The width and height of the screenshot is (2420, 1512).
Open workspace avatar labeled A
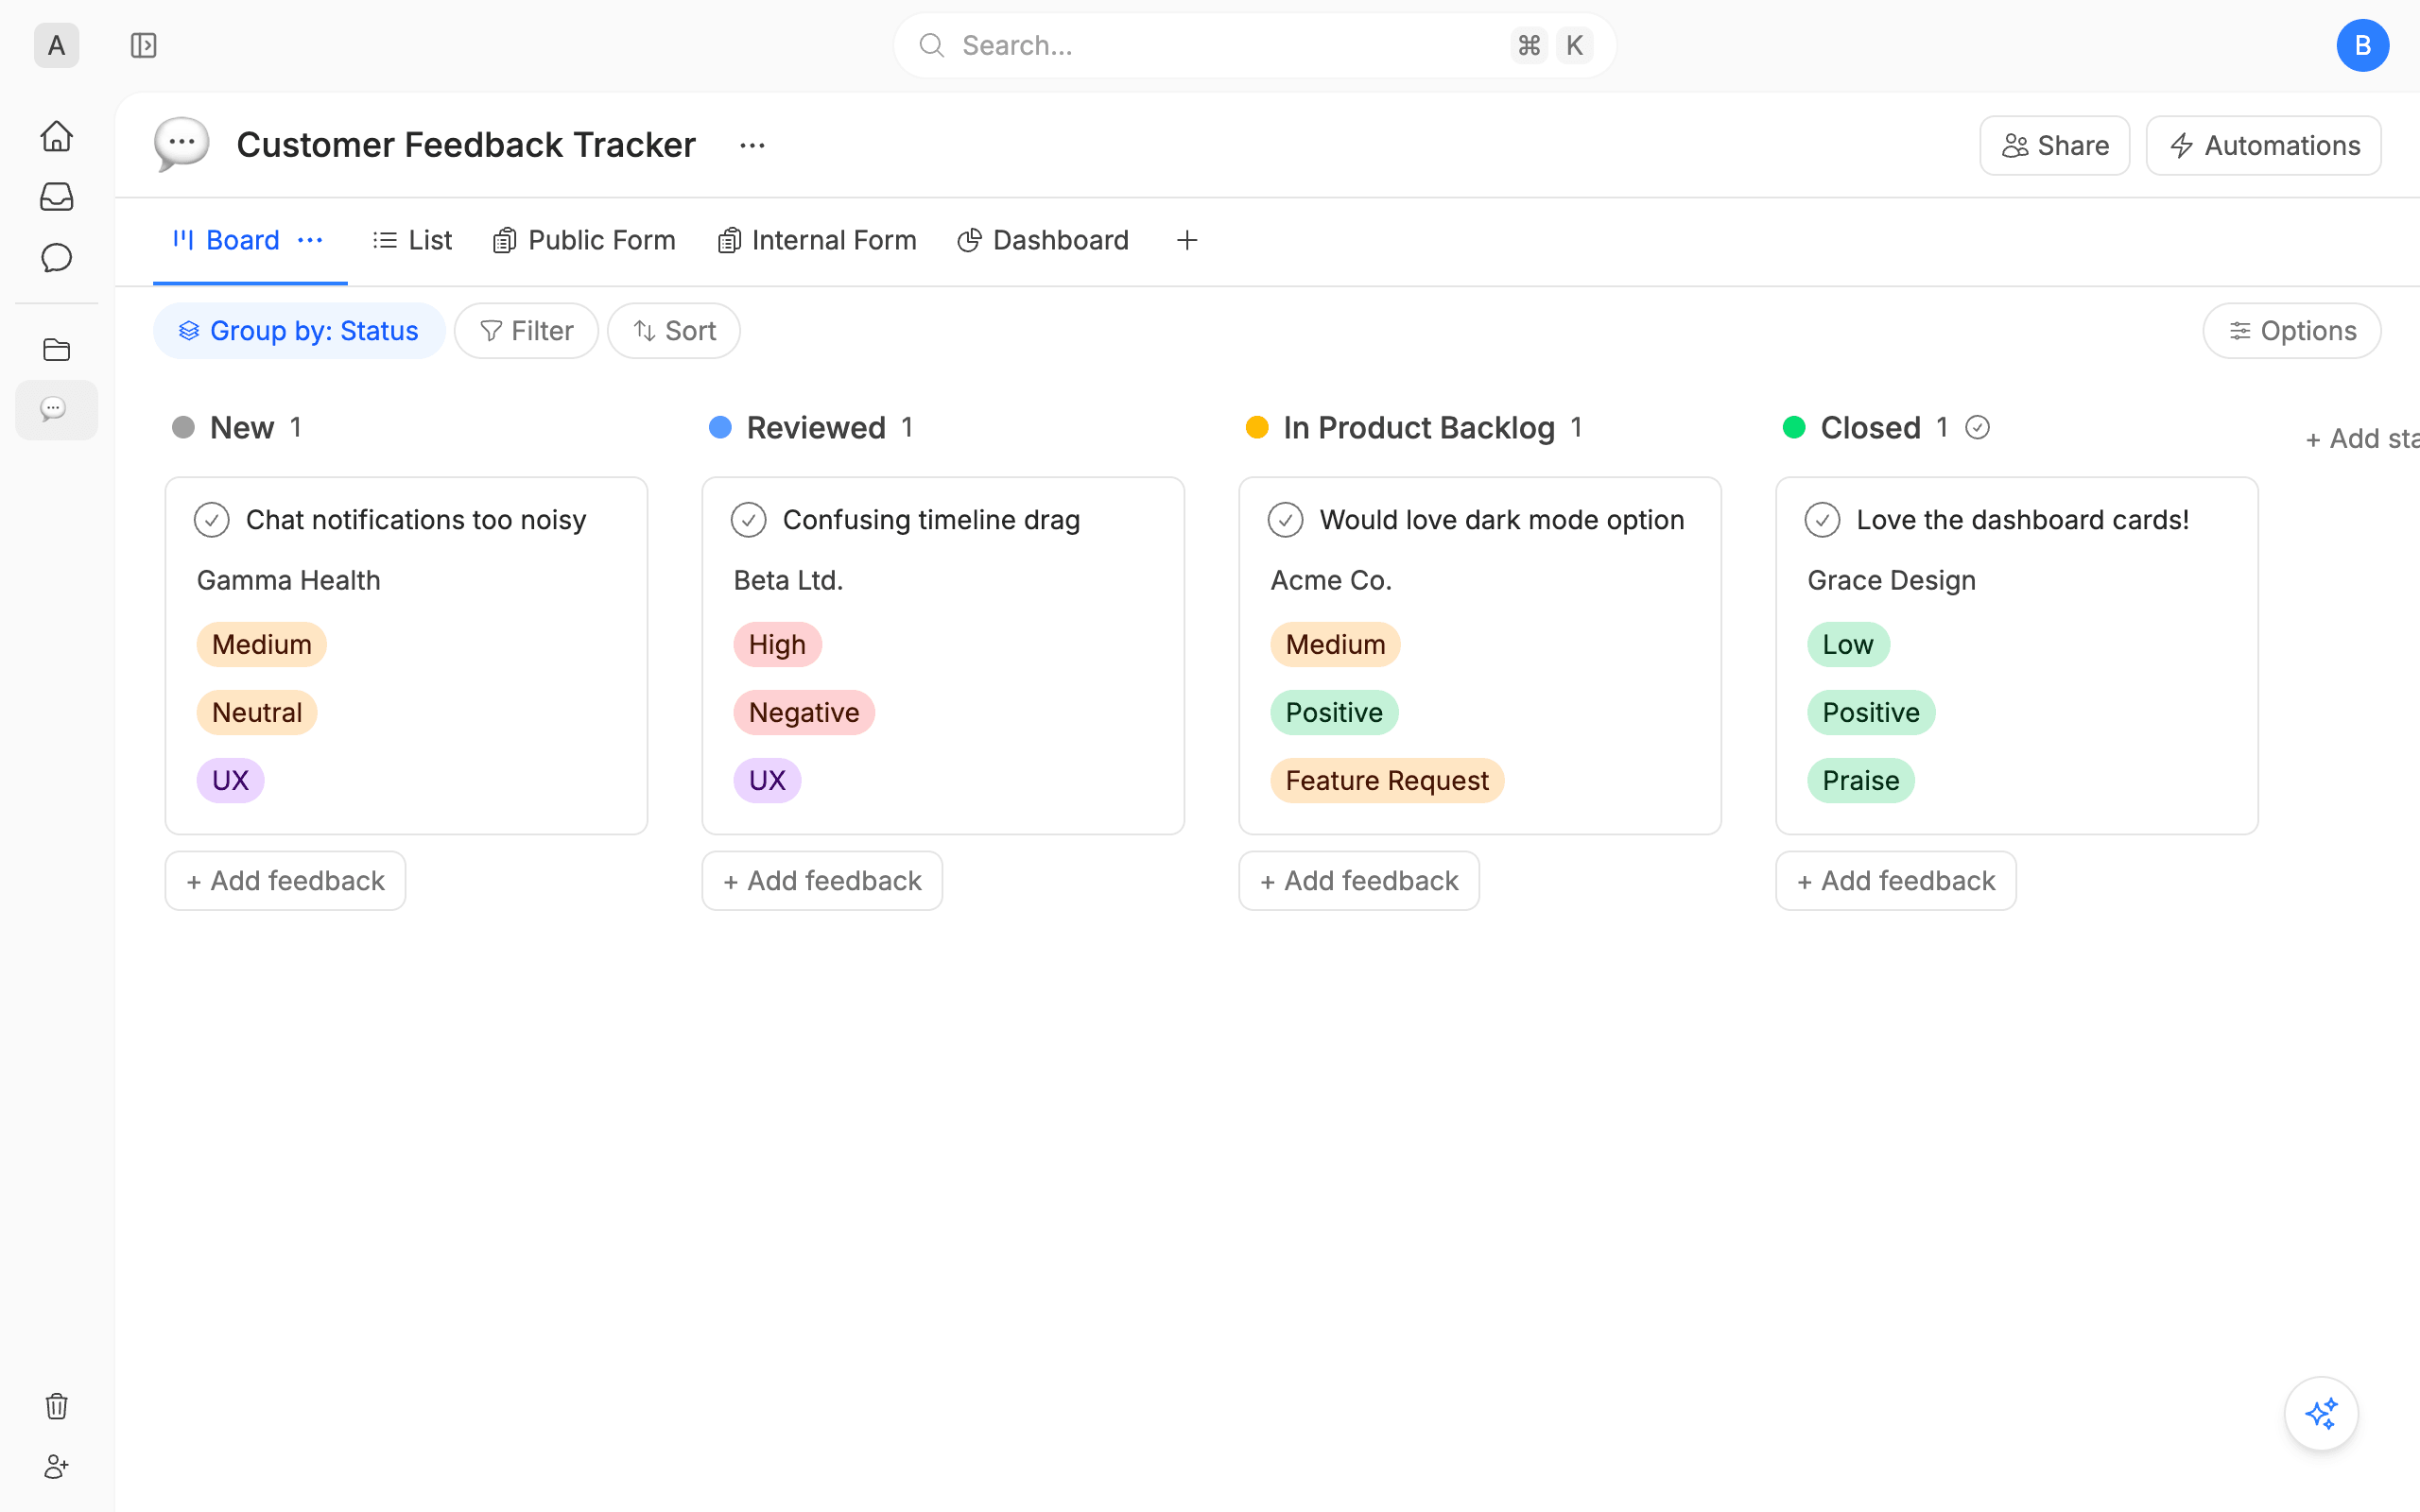57,45
